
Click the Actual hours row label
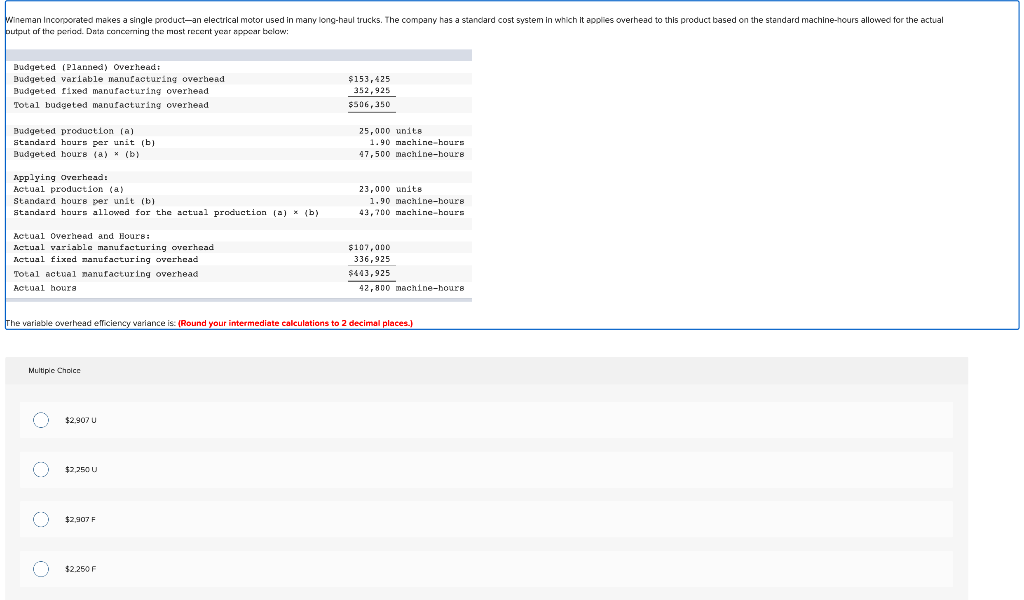pyautogui.click(x=45, y=288)
